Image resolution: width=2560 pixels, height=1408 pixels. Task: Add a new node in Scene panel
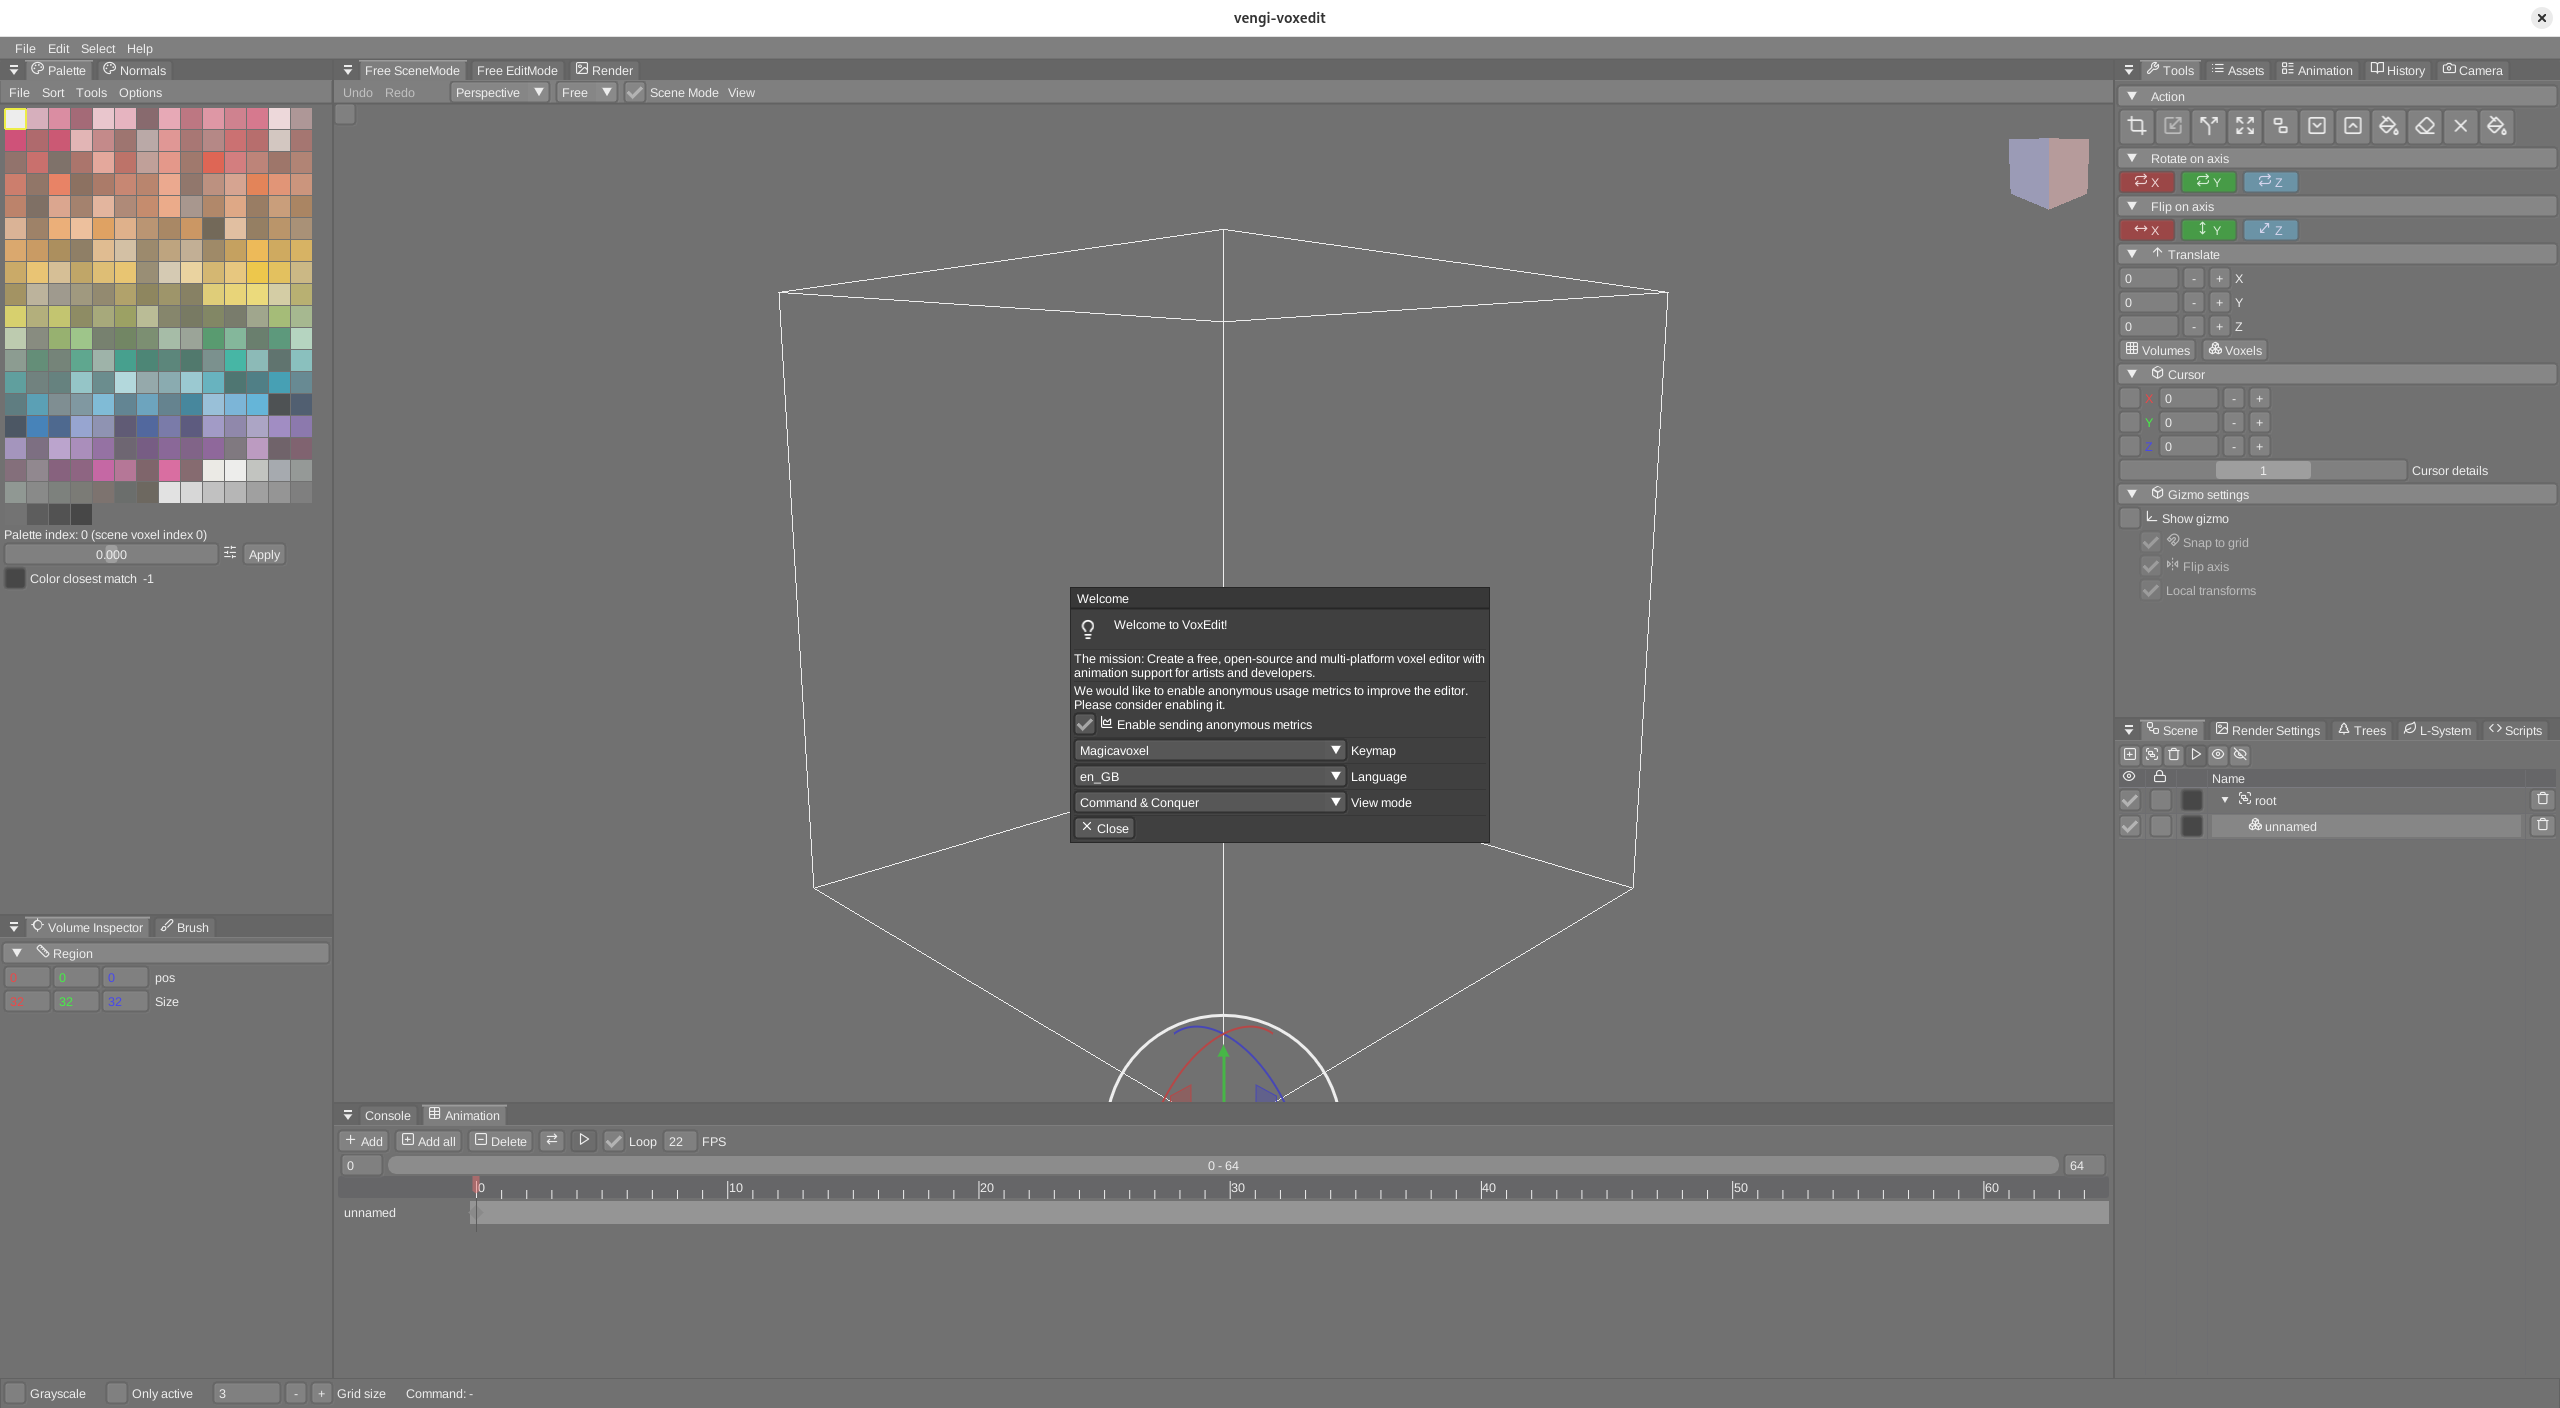2130,755
